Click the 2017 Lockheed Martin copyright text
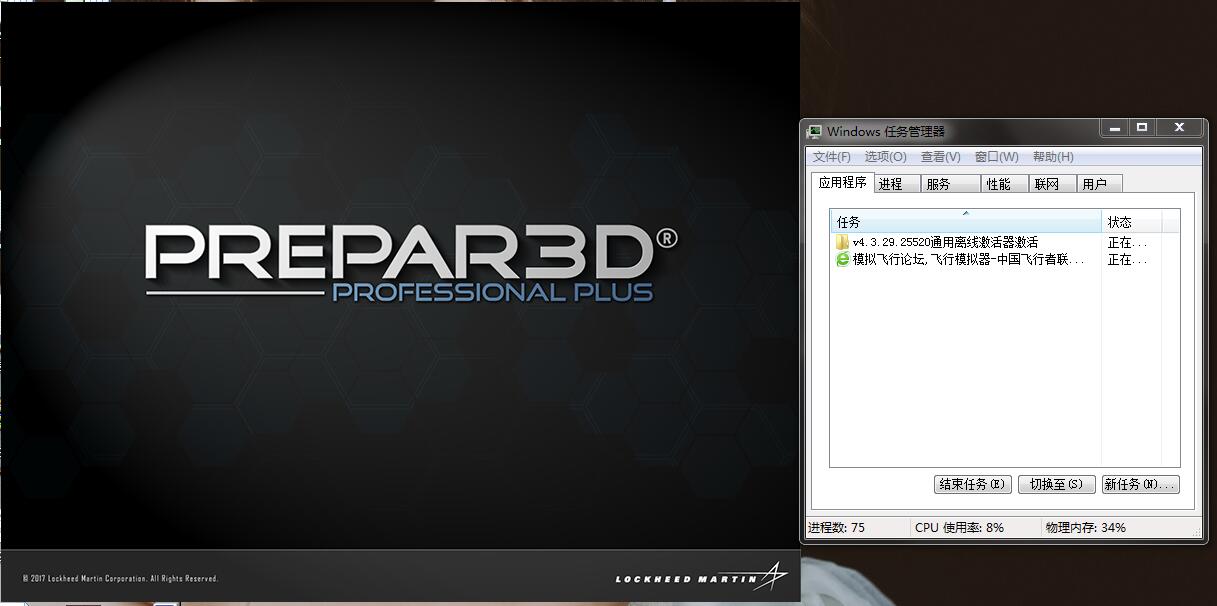This screenshot has height=606, width=1217. click(x=120, y=579)
